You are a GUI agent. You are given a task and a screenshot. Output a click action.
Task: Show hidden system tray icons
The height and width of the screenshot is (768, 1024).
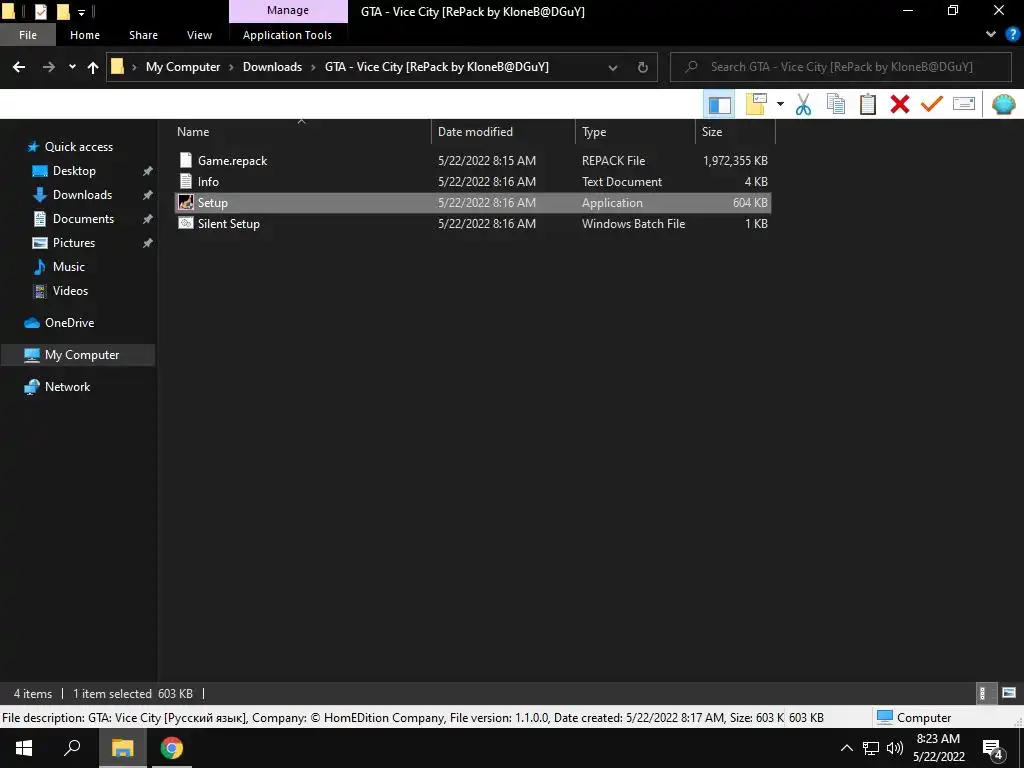846,748
